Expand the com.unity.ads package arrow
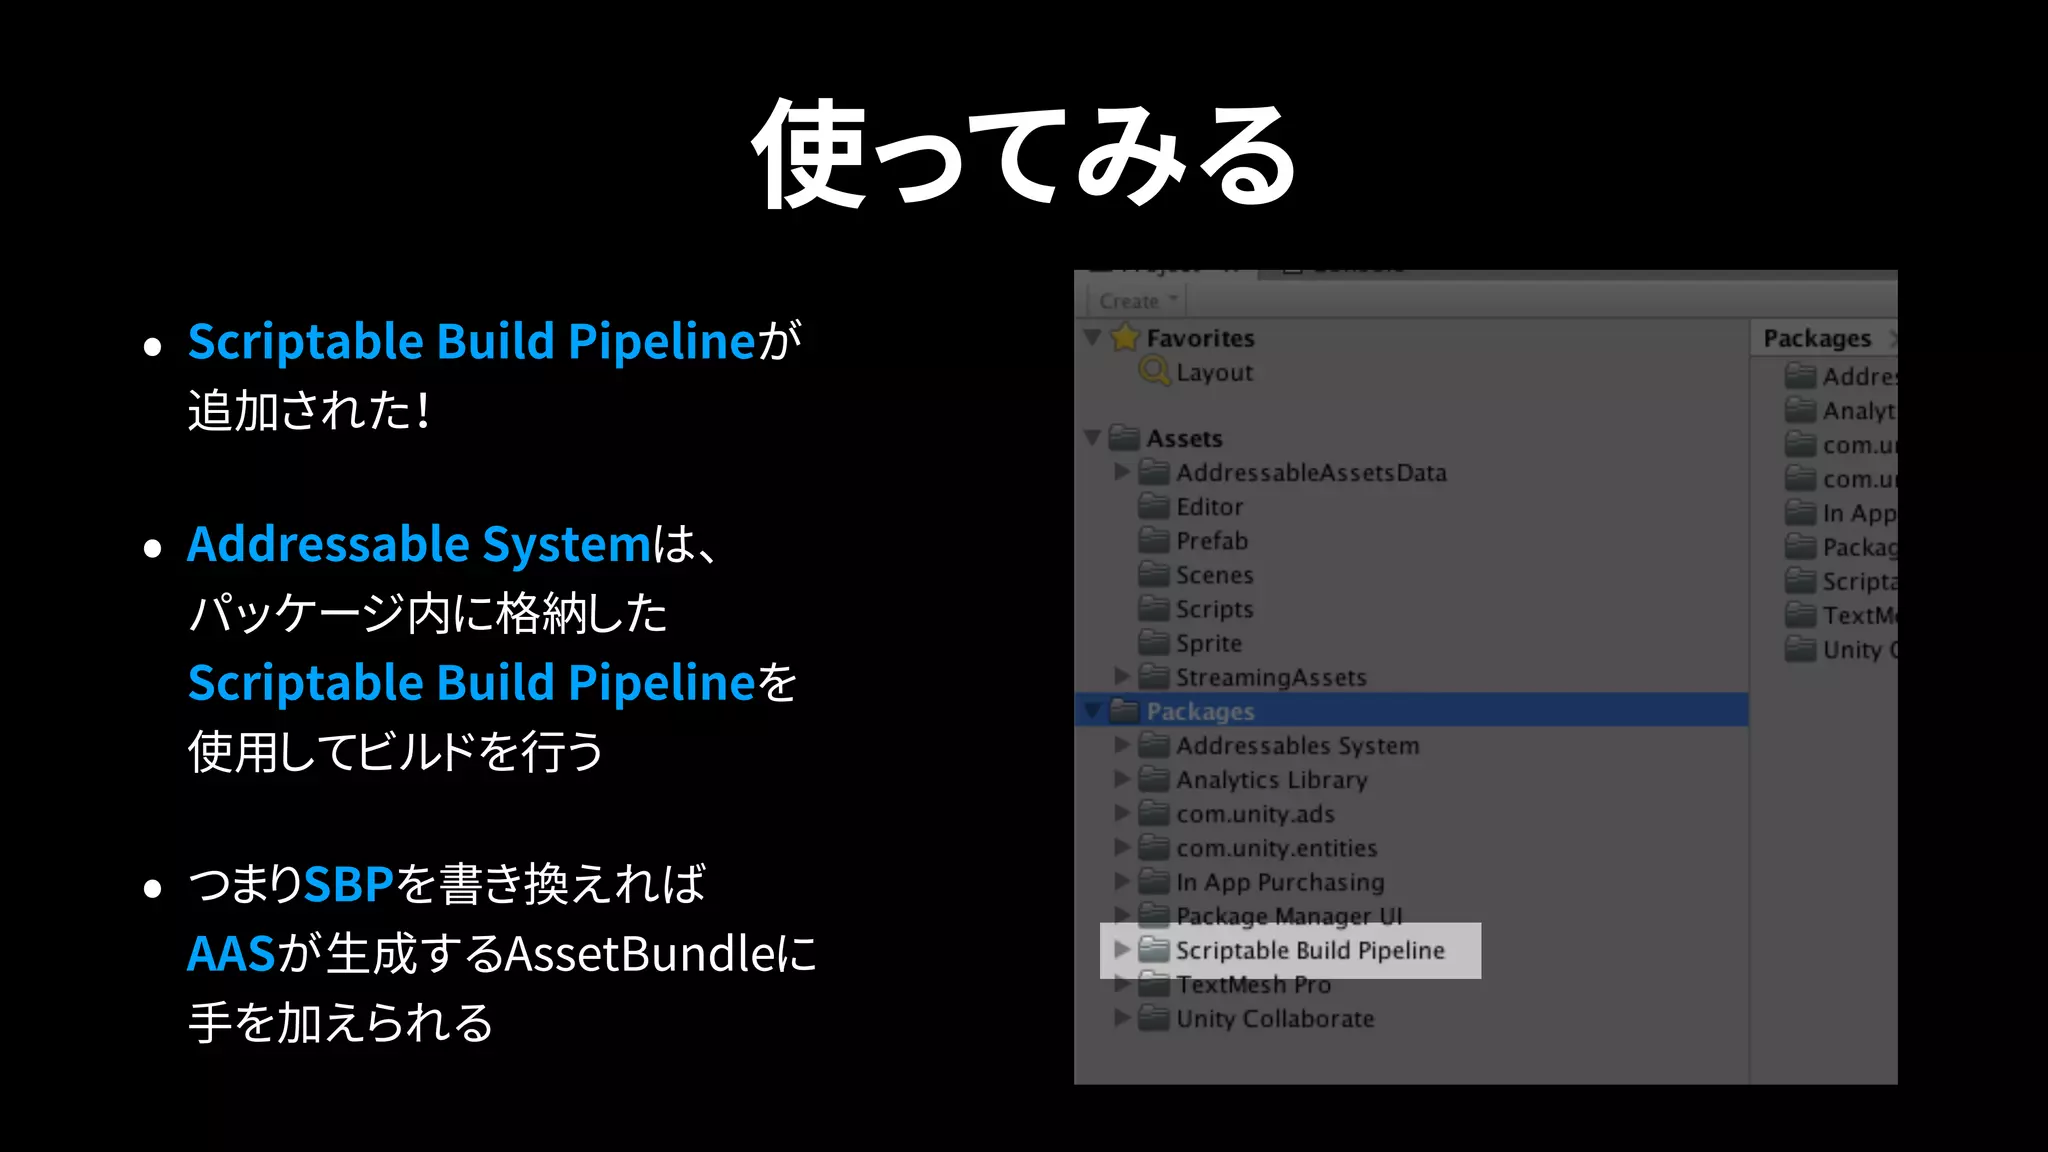2048x1152 pixels. click(x=1122, y=813)
